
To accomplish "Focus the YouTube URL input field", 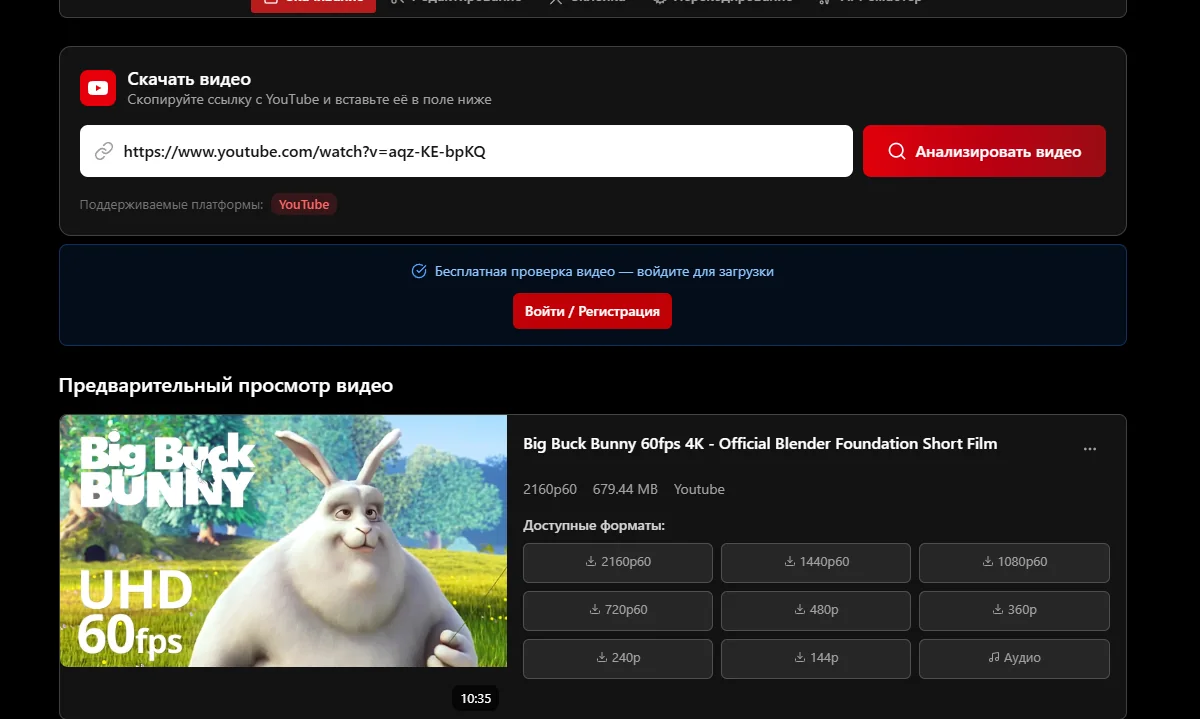I will click(466, 151).
